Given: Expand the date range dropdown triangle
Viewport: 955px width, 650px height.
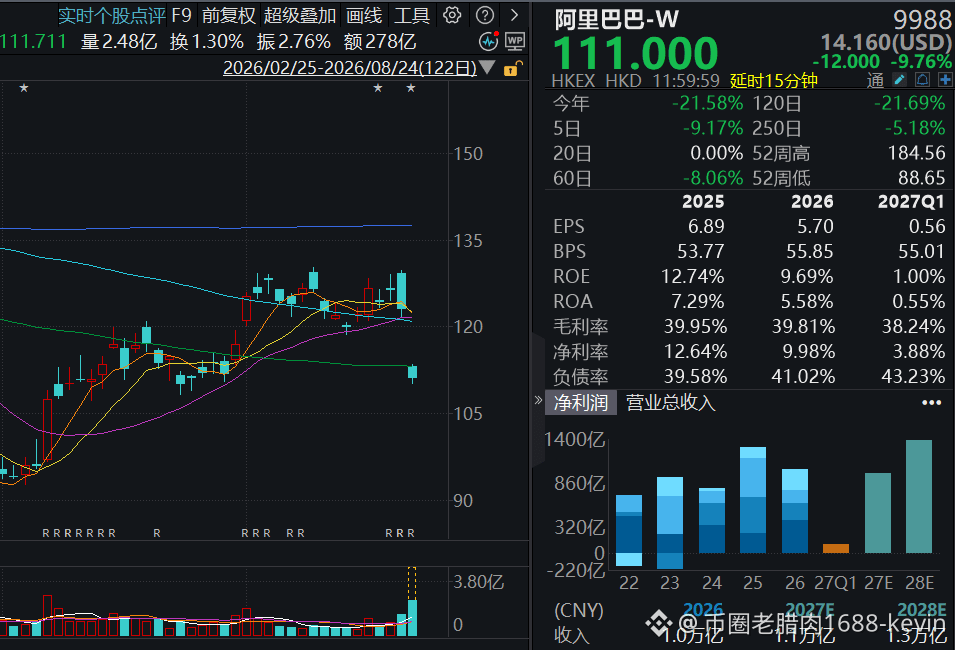Looking at the screenshot, I should 487,67.
